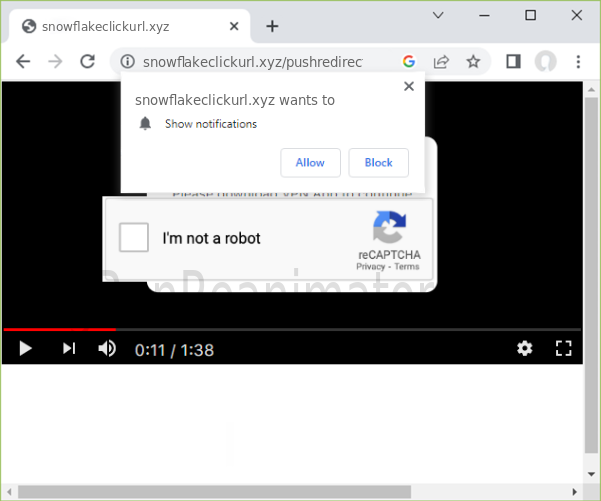The height and width of the screenshot is (501, 601).
Task: Click the browser back arrow
Action: [x=24, y=62]
